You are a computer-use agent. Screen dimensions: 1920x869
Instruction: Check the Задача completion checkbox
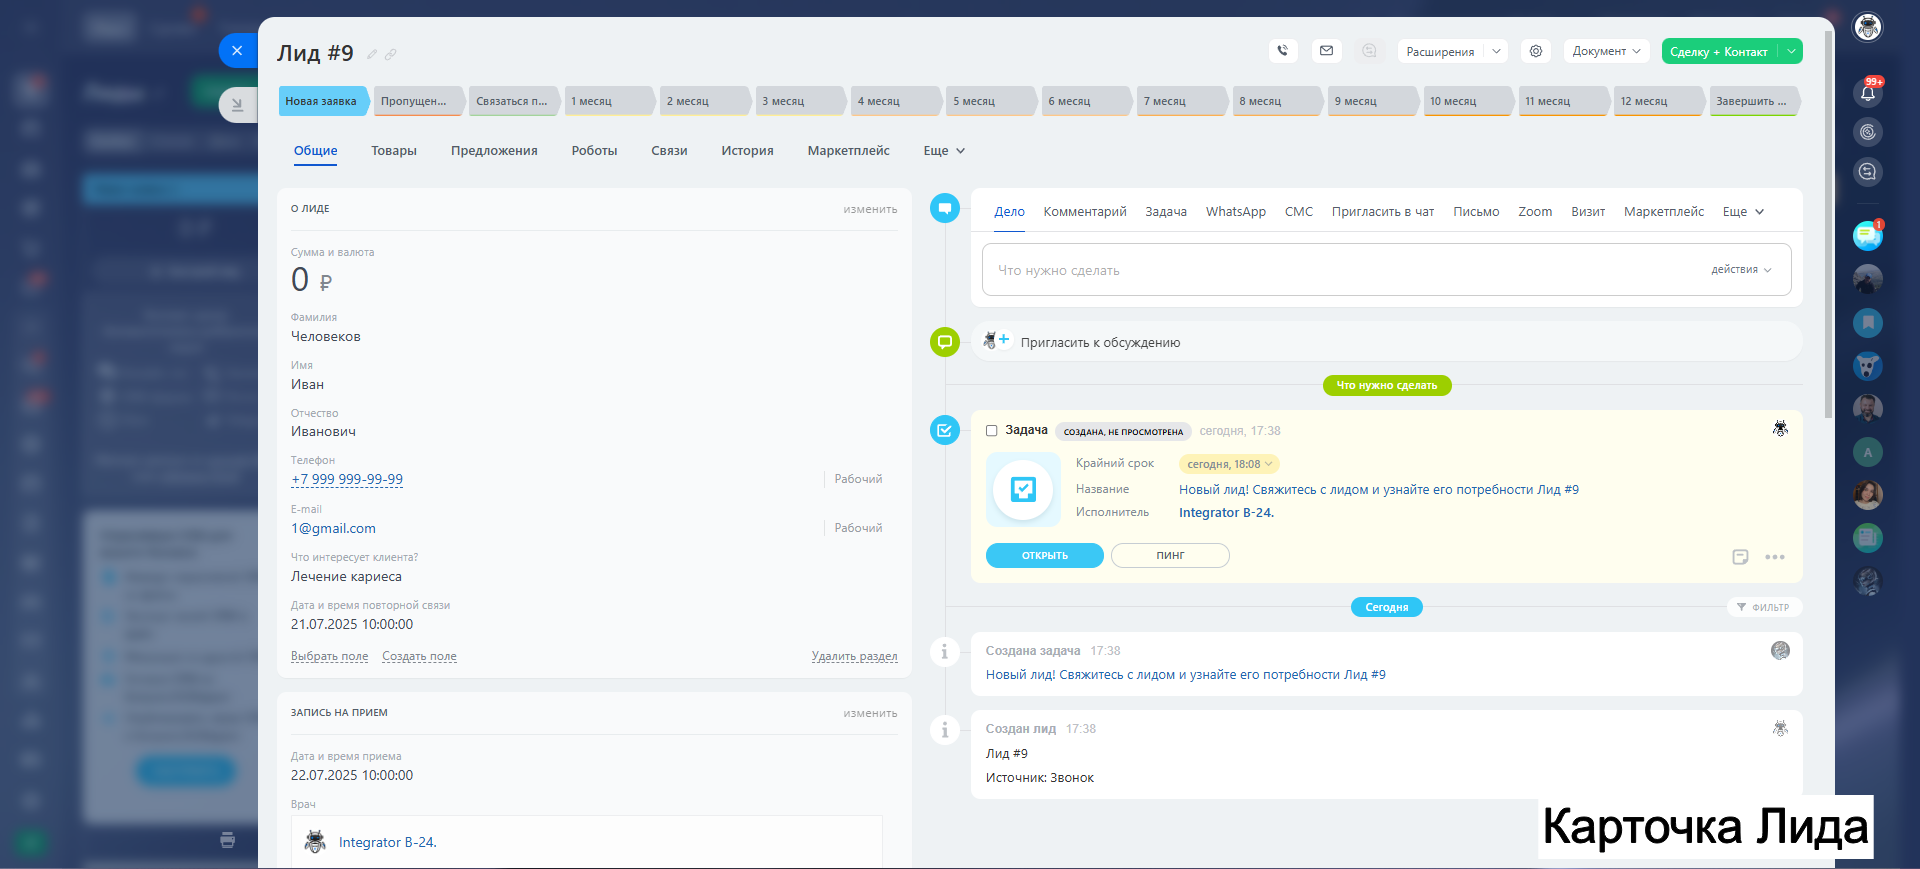pyautogui.click(x=992, y=431)
